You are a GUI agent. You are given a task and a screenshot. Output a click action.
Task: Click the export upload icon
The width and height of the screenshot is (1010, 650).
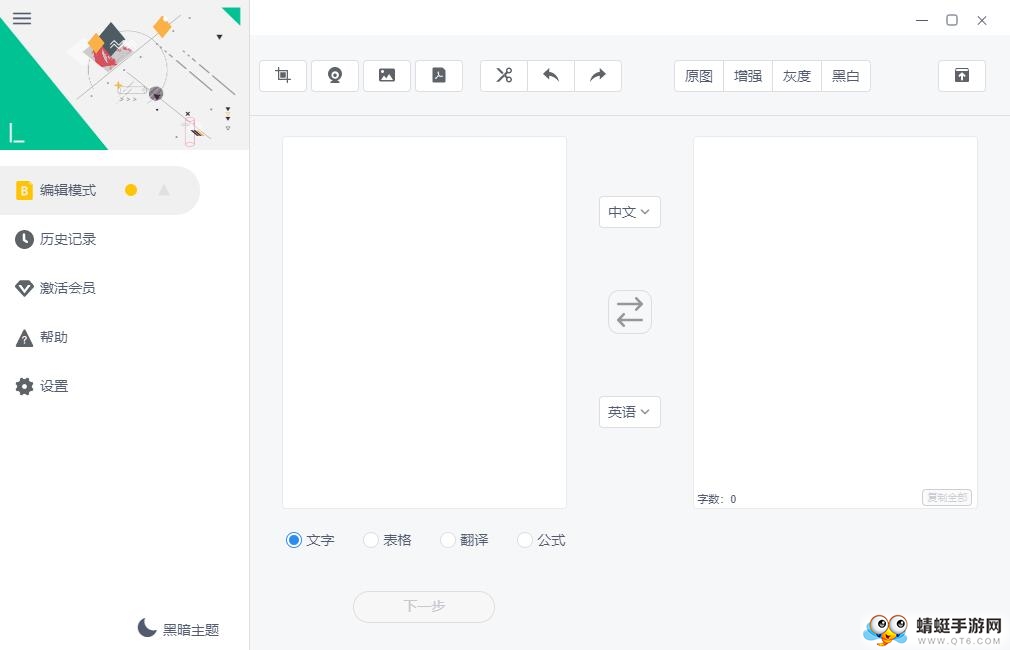tap(962, 75)
